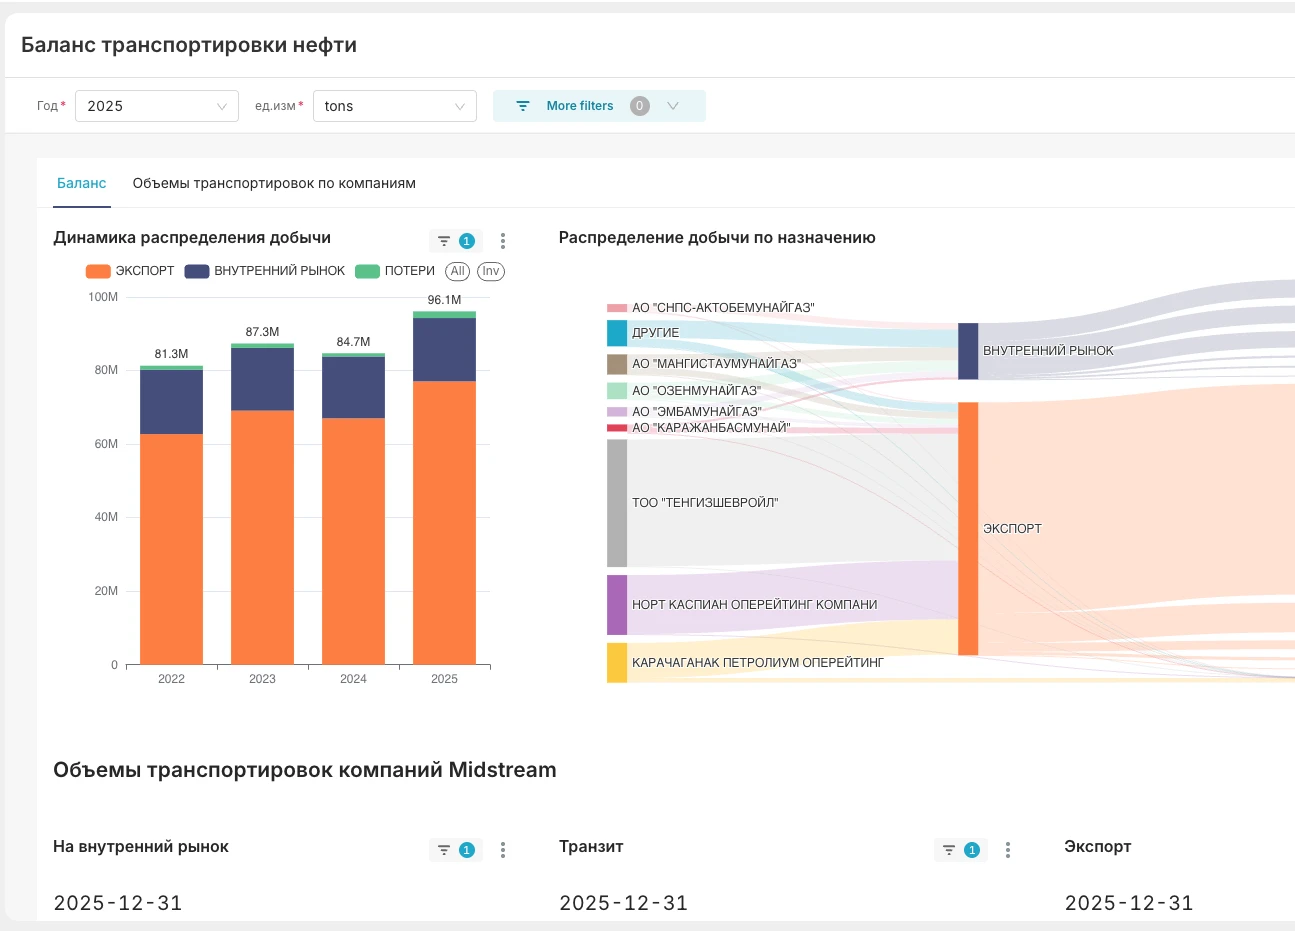1295x931 pixels.
Task: Click the 2025 stacked bar export segment
Action: tap(444, 523)
